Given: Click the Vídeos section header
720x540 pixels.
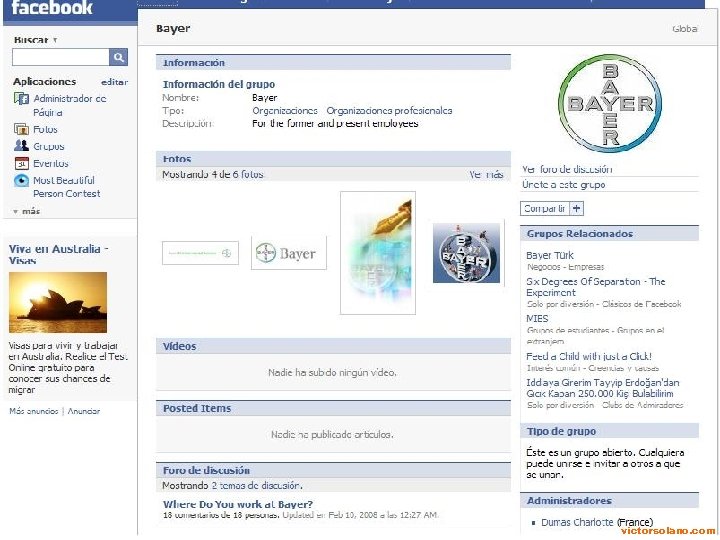Looking at the screenshot, I should [x=333, y=346].
